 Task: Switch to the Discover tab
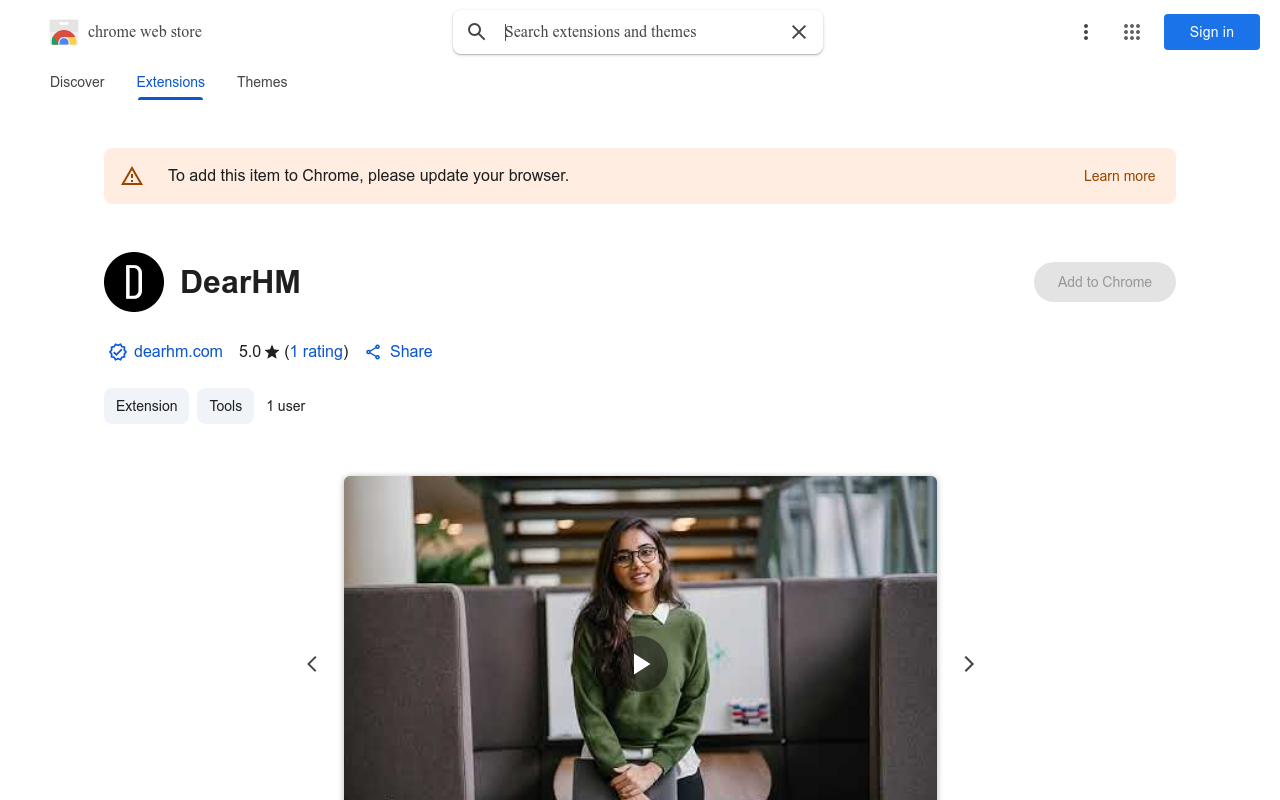(77, 82)
